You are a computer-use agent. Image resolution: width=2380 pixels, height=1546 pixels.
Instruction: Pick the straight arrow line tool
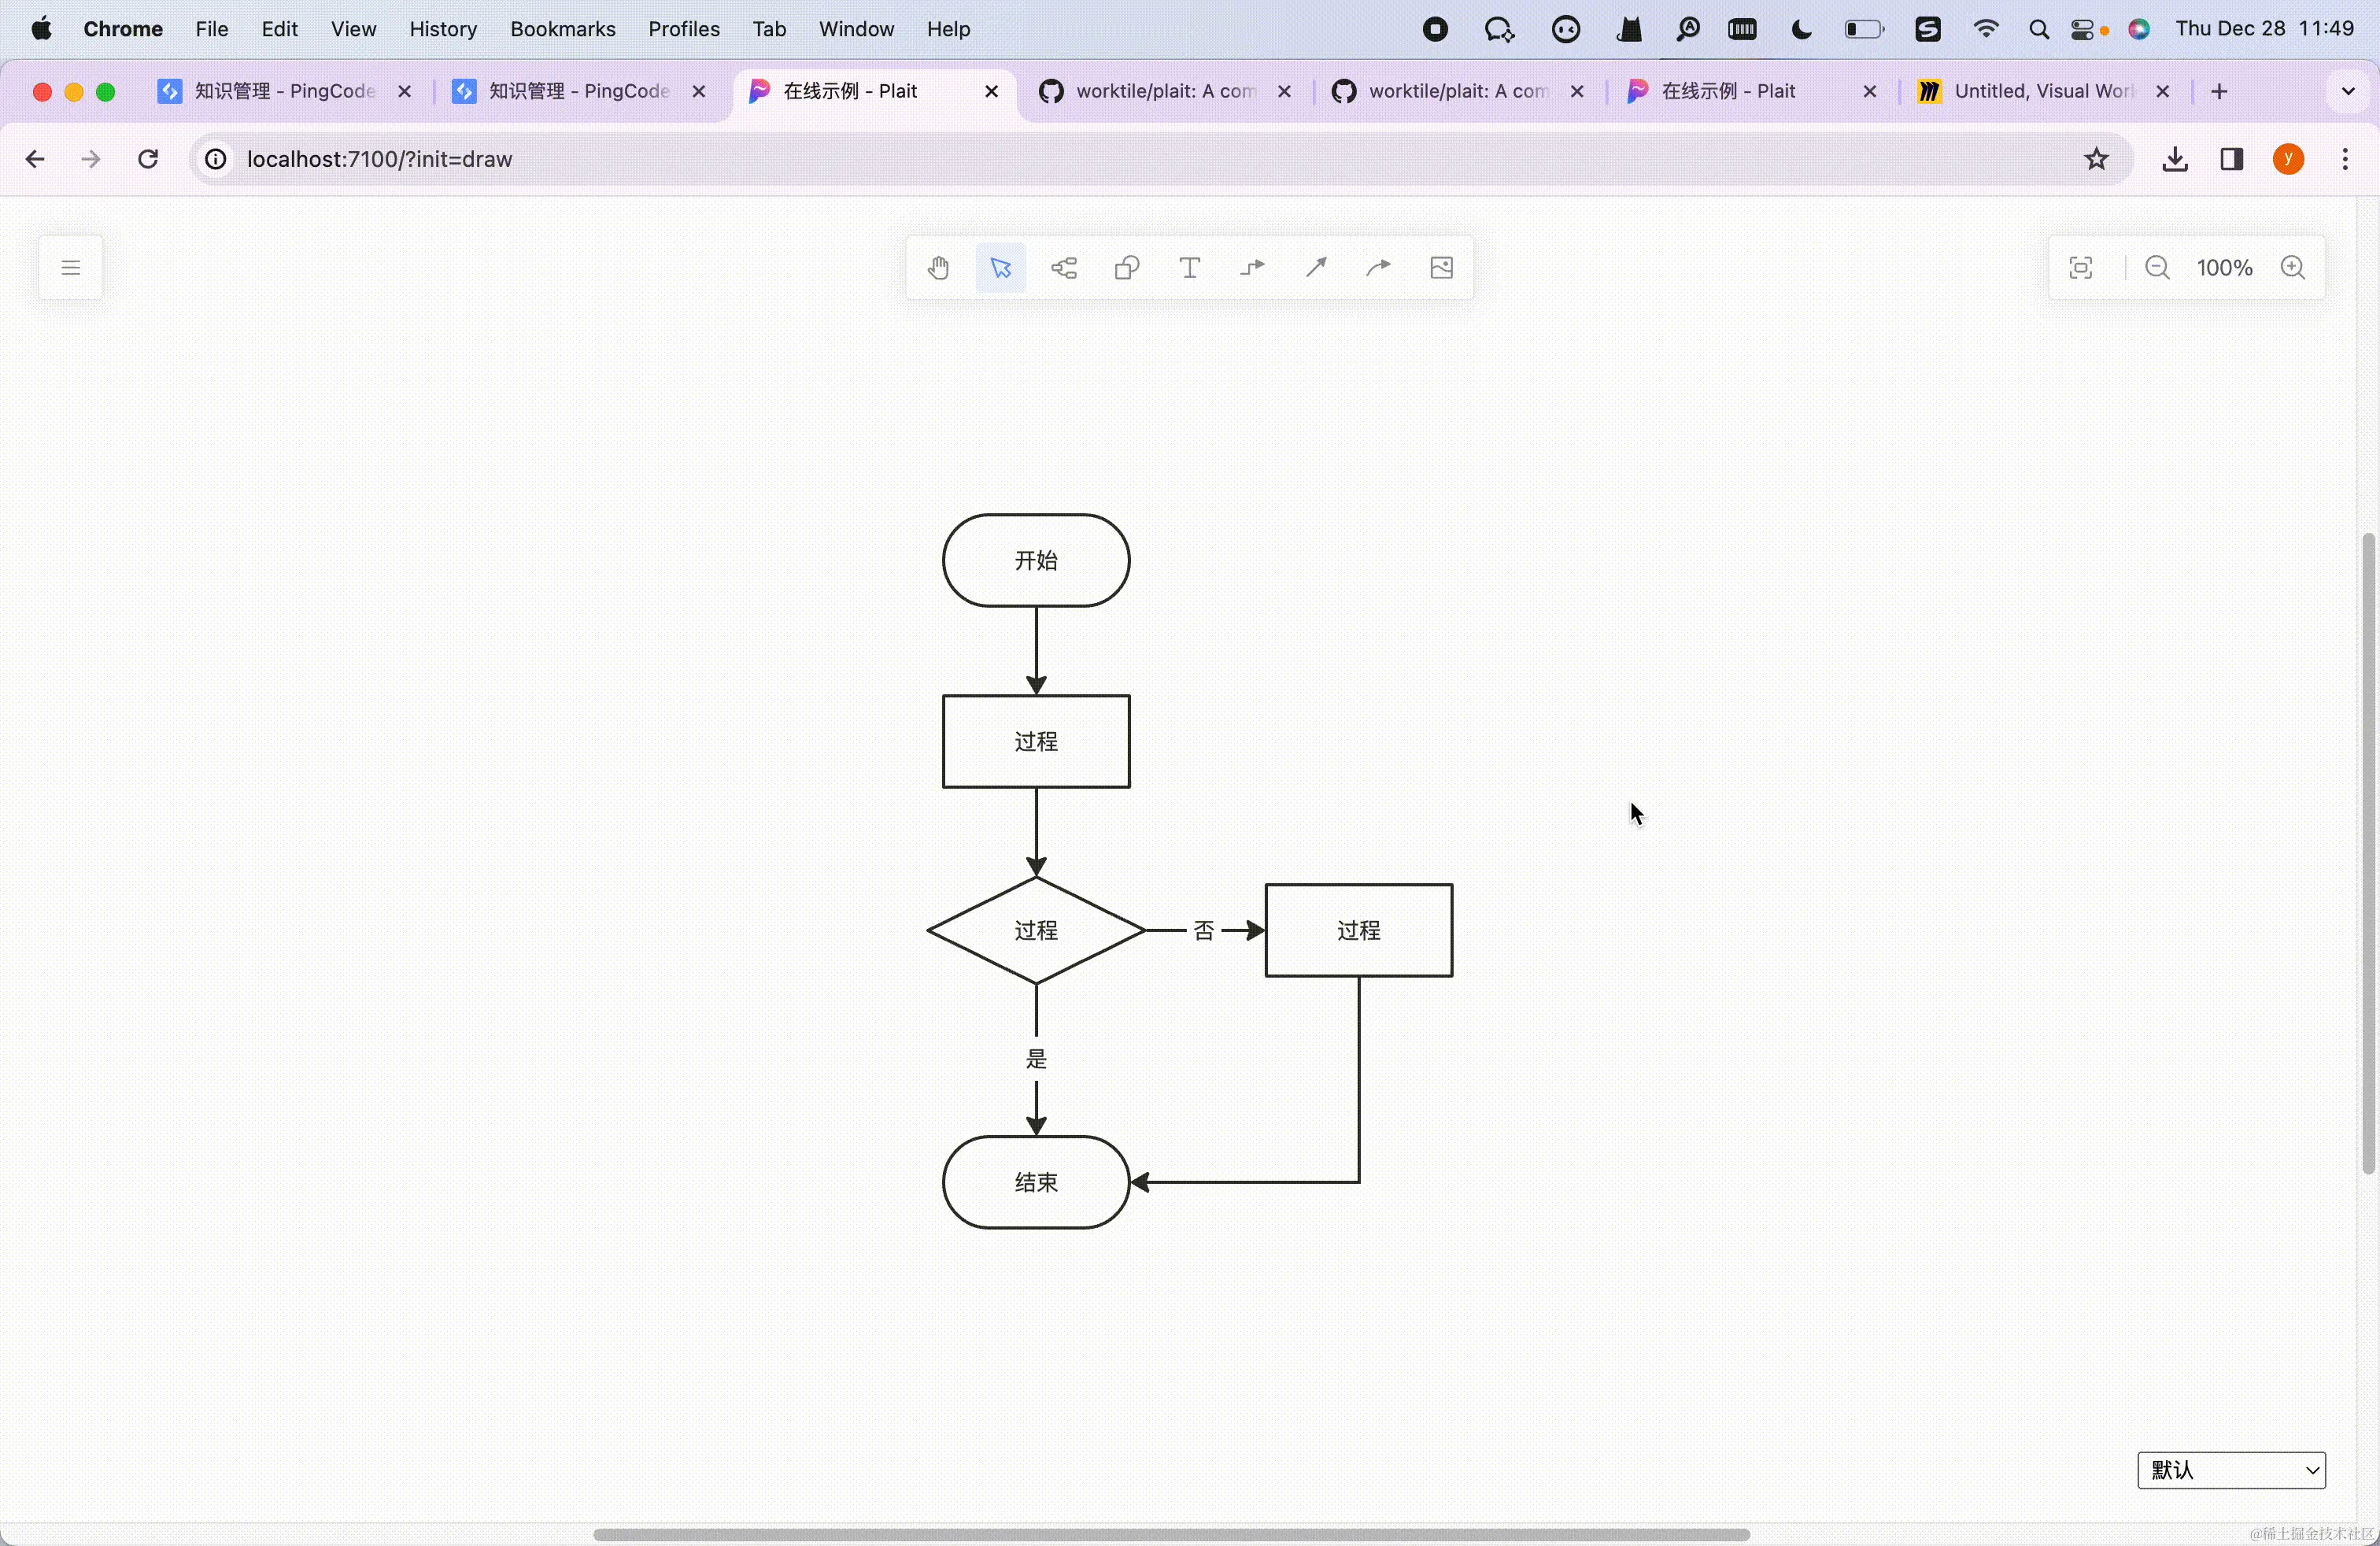(x=1316, y=268)
